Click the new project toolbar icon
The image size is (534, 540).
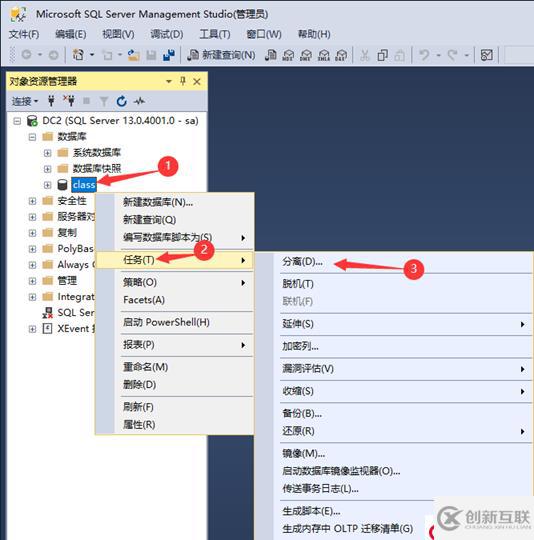coord(78,54)
